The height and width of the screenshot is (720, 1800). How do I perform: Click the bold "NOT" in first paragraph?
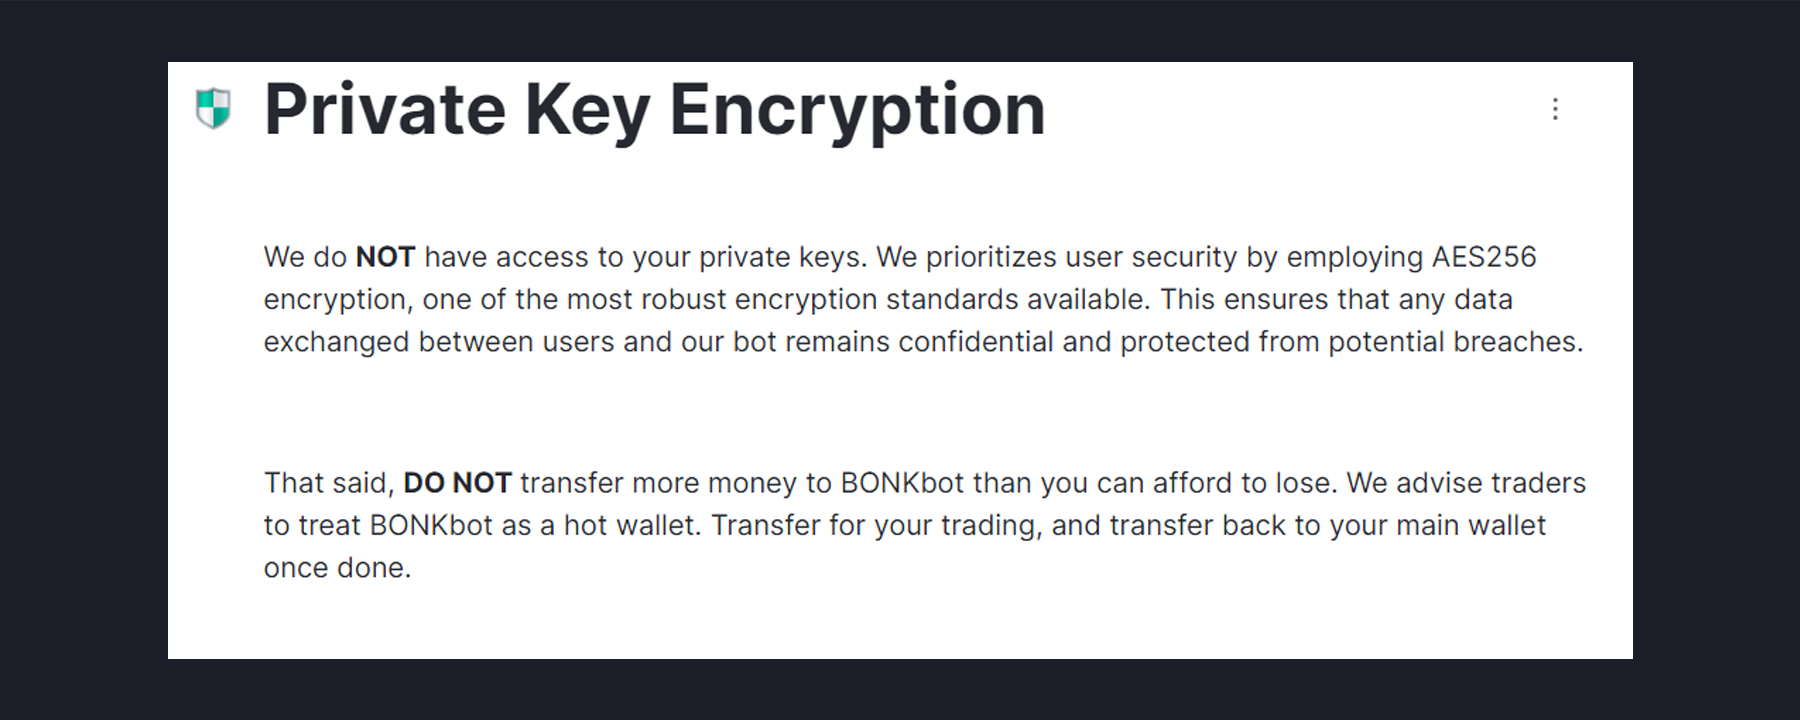tap(385, 257)
